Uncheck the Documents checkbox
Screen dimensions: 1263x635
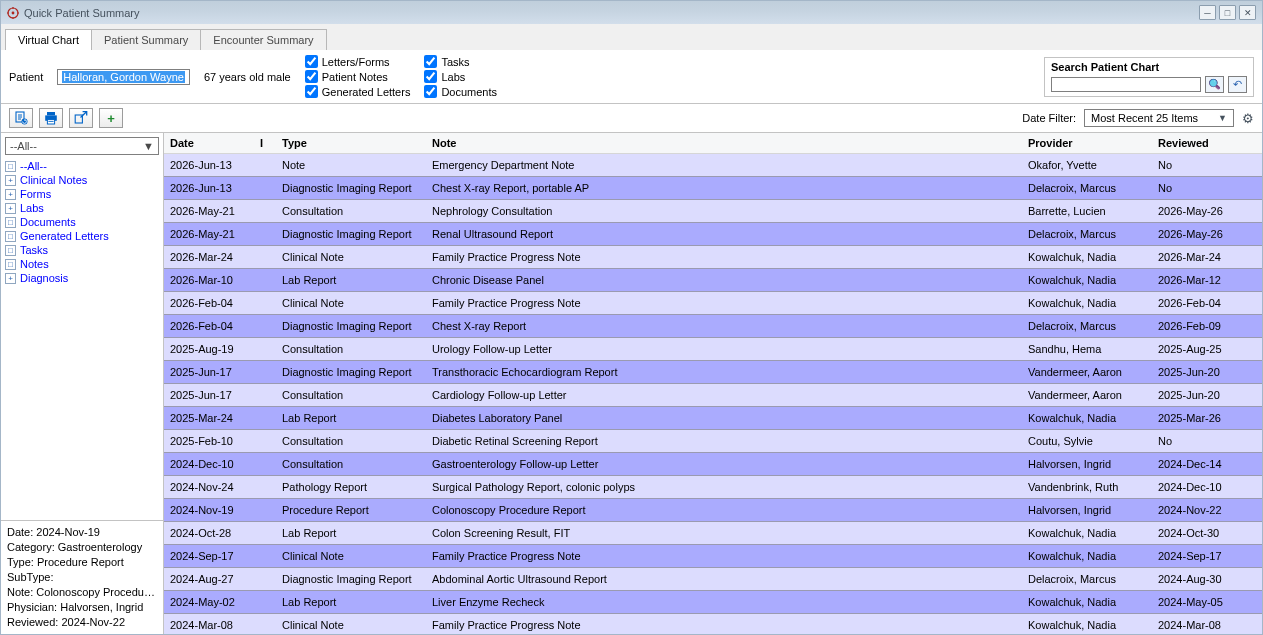pyautogui.click(x=430, y=92)
